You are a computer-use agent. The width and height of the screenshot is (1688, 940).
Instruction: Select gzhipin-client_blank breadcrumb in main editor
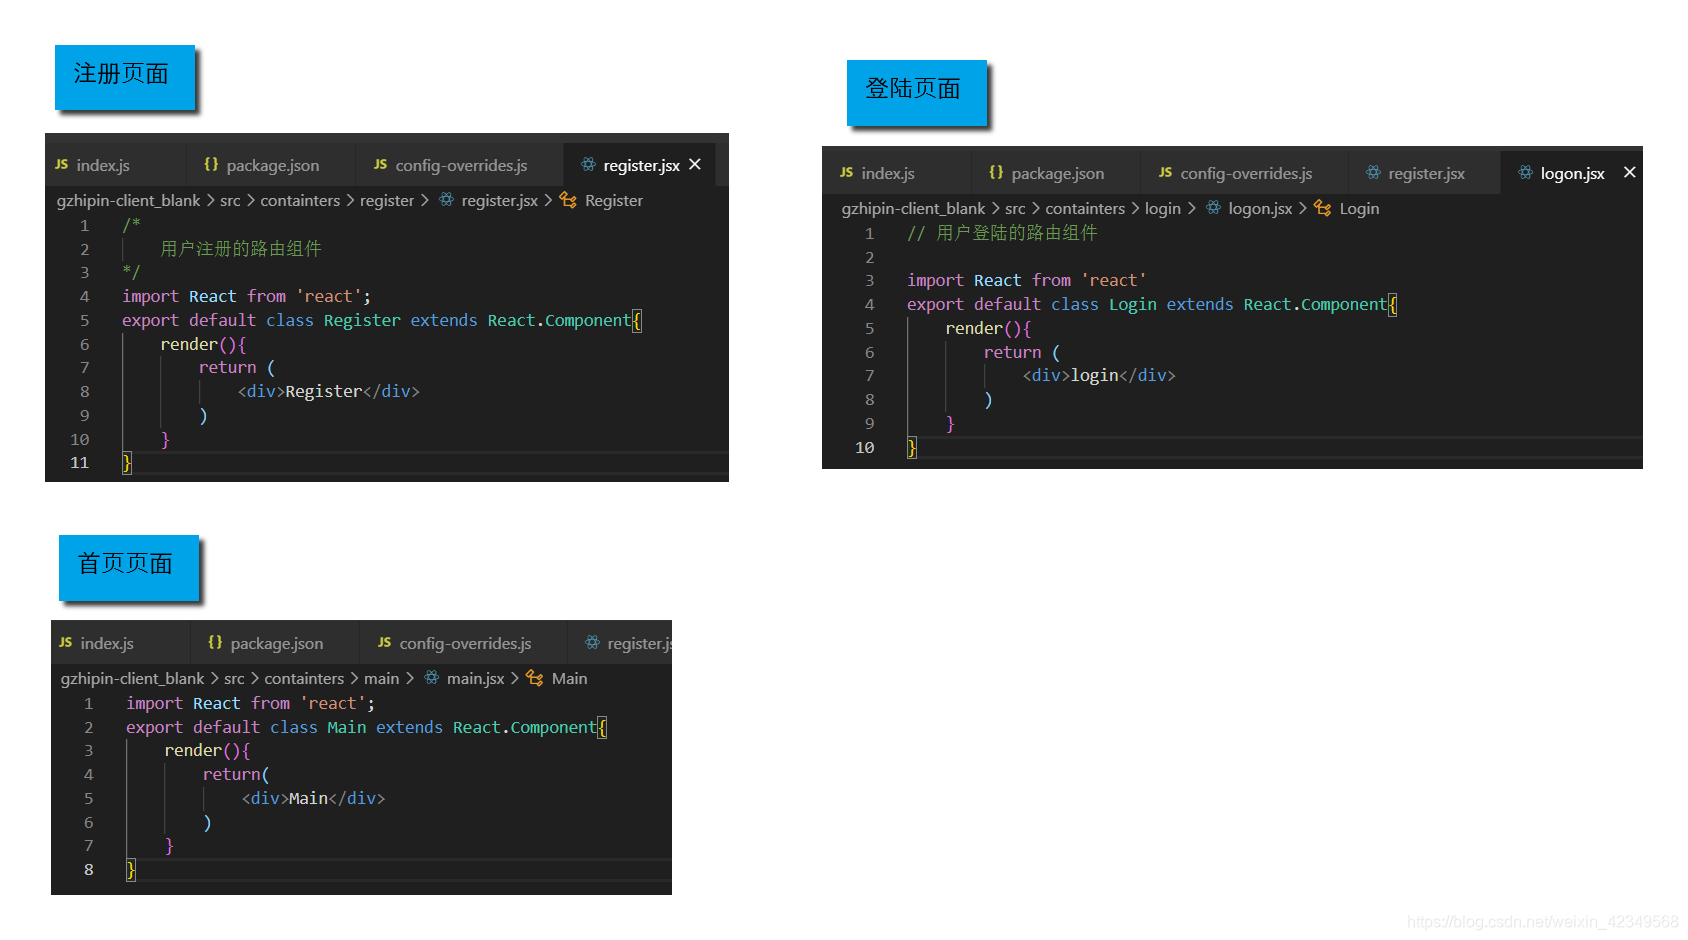(132, 679)
